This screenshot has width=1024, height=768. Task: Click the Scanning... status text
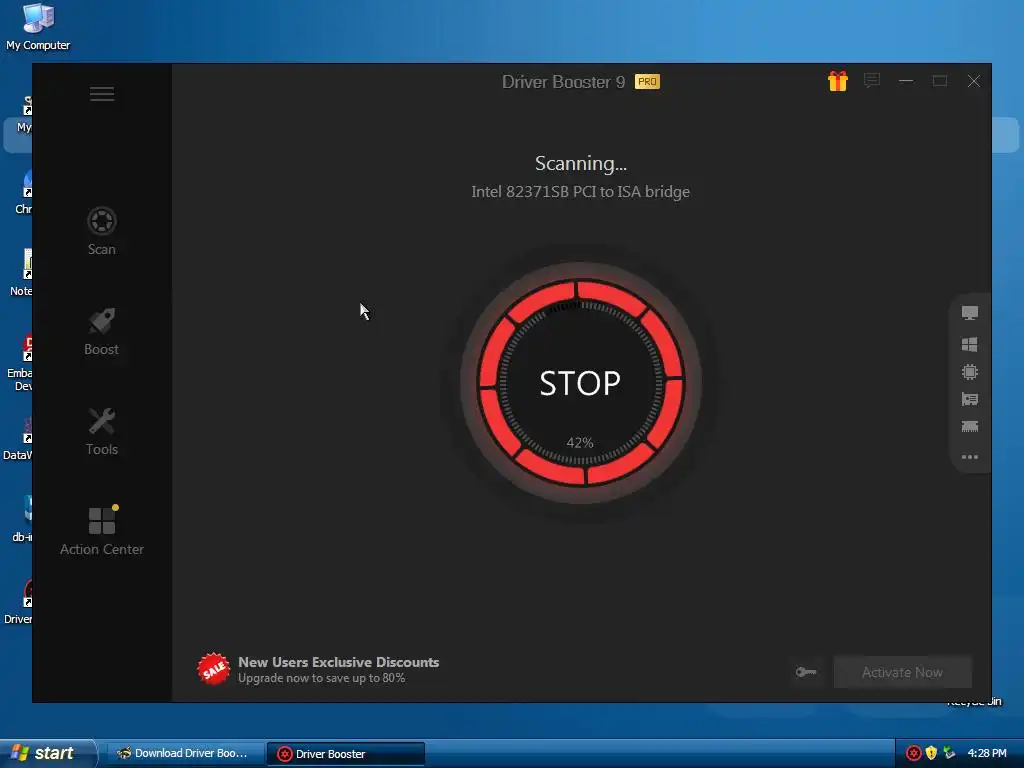tap(581, 163)
